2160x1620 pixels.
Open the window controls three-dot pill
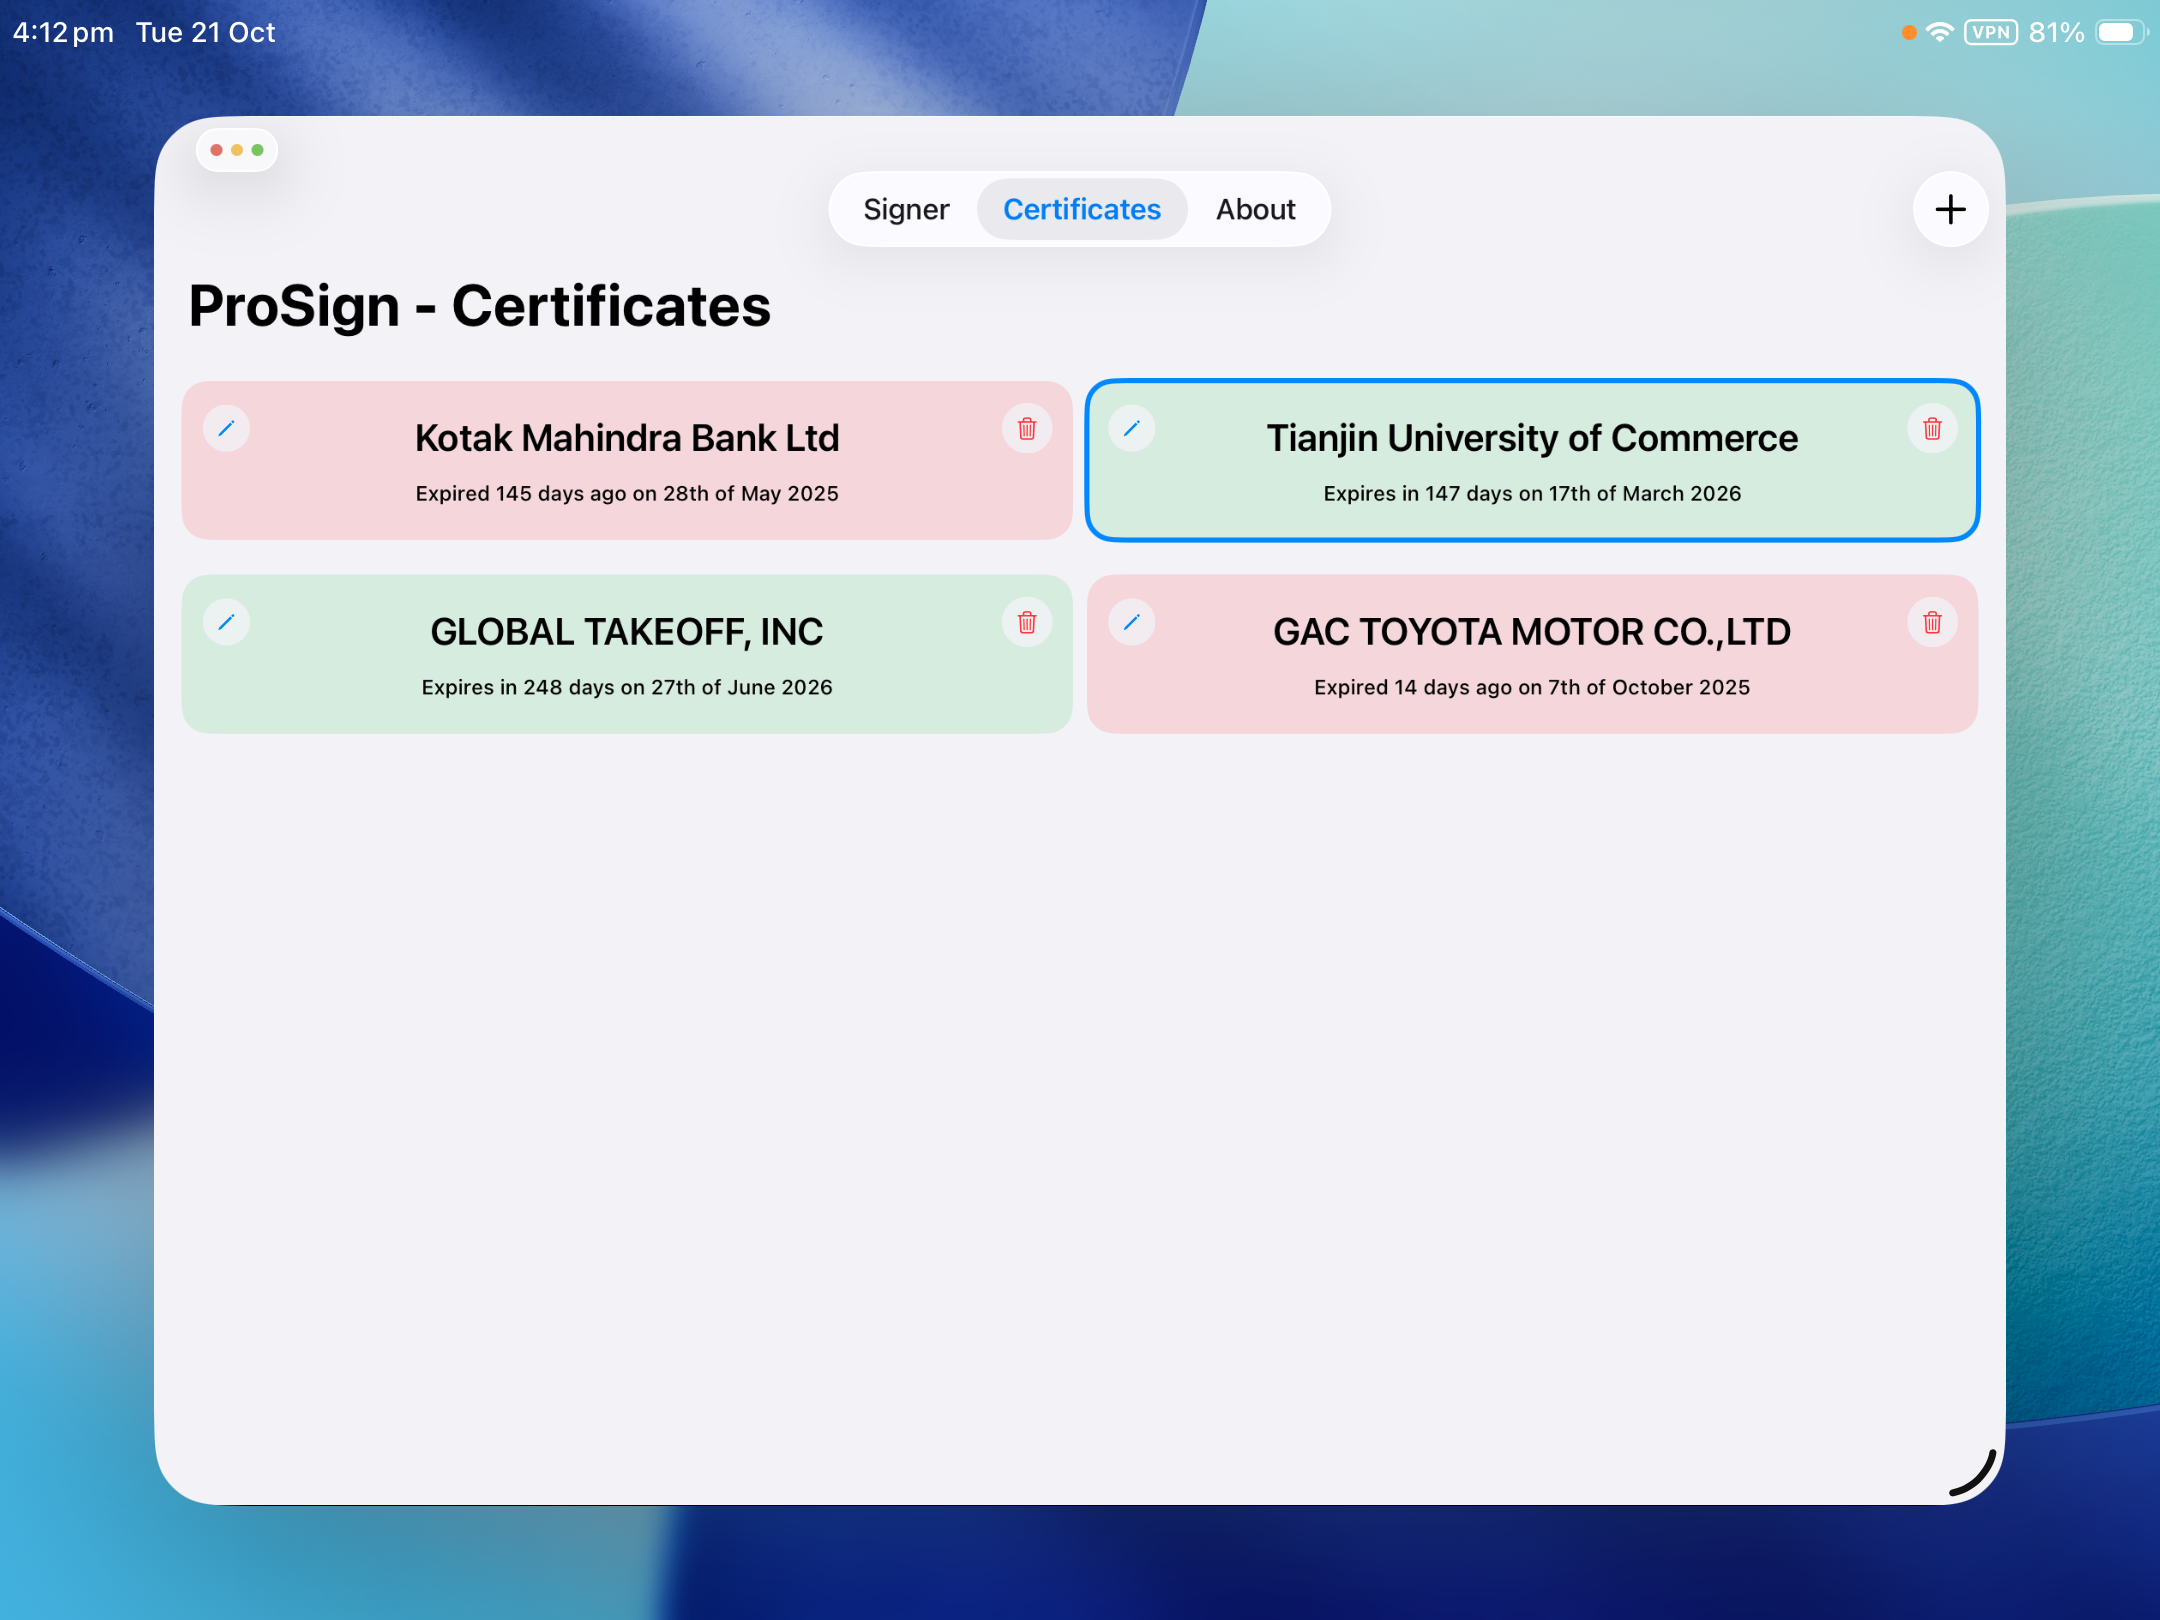pos(237,150)
